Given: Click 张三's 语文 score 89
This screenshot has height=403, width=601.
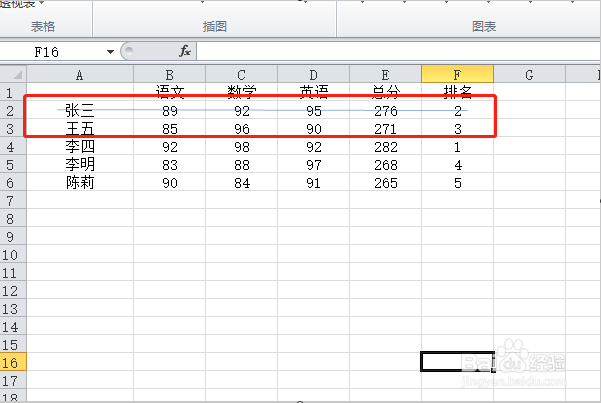Looking at the screenshot, I should click(169, 110).
